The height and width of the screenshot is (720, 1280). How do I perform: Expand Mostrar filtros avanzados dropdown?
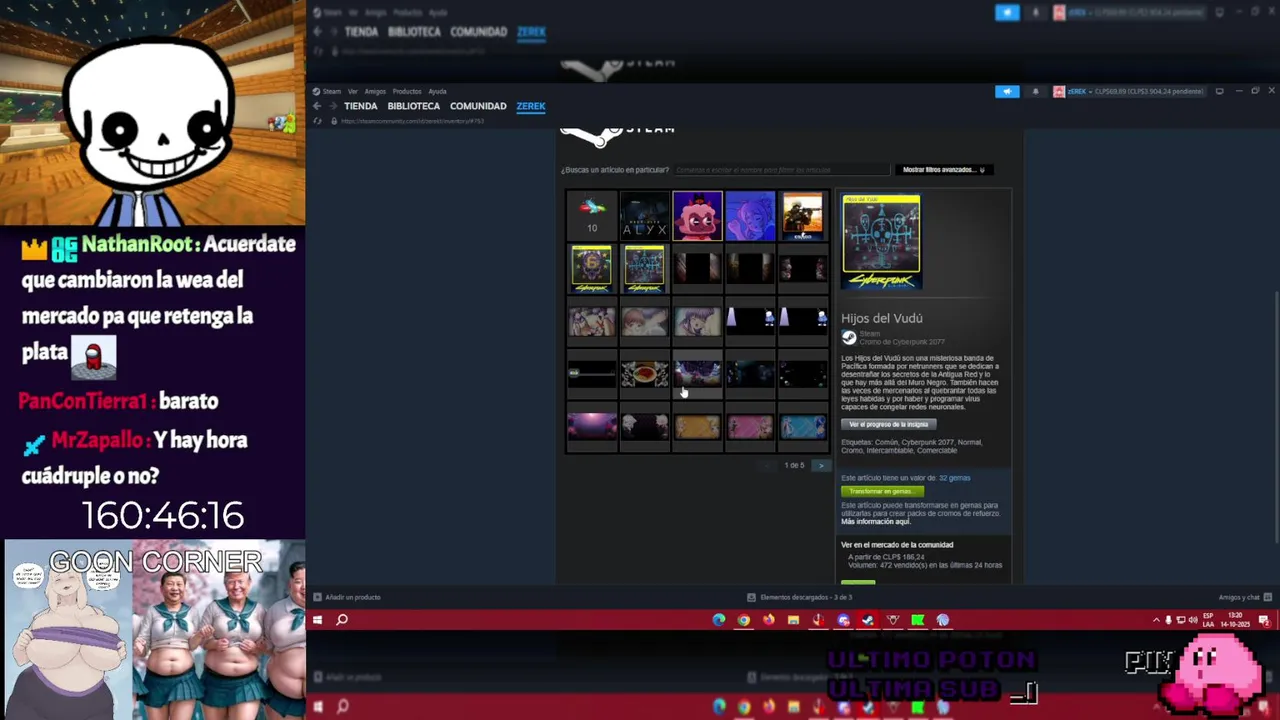[943, 170]
